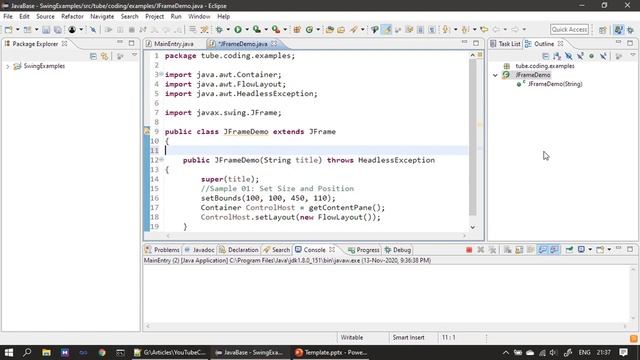Click Skip All Breakpoints toolbar icon
640x360 pixels.
[93, 30]
